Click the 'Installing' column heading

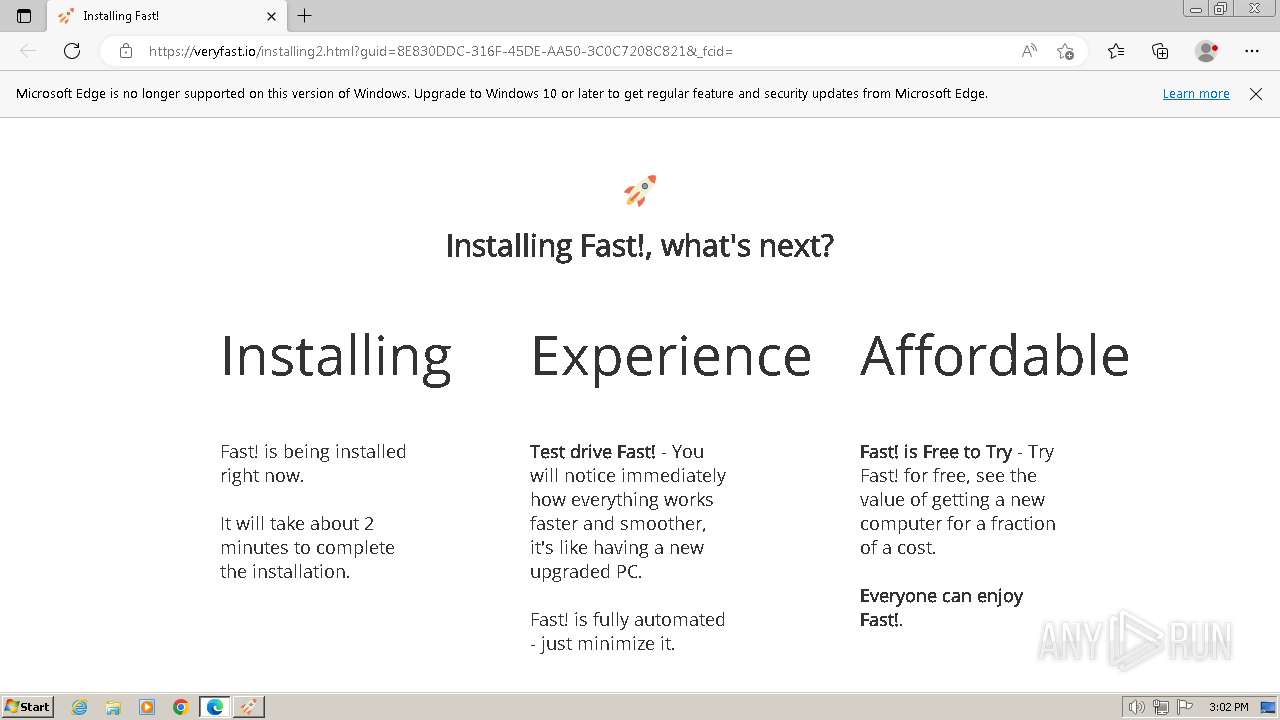336,357
